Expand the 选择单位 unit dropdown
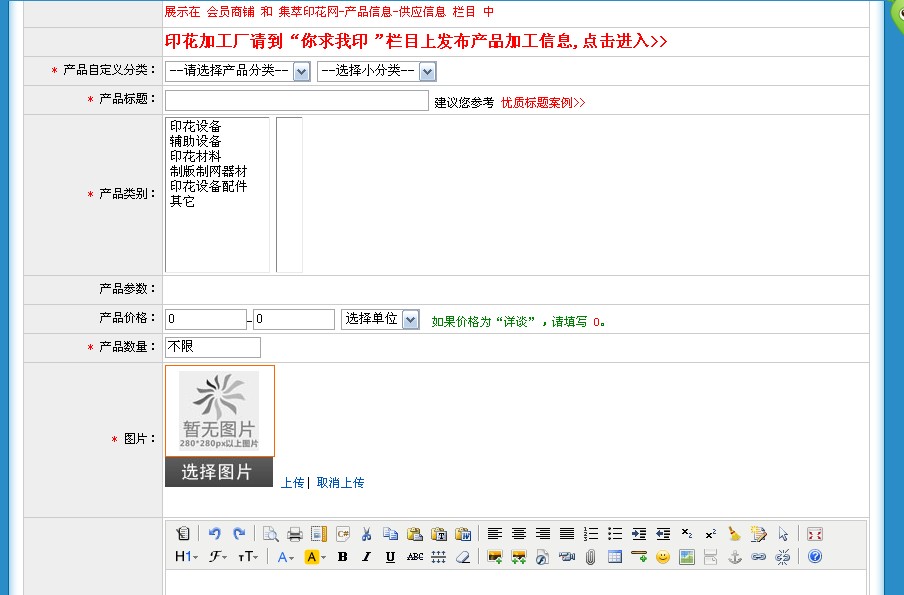This screenshot has height=595, width=904. (380, 319)
